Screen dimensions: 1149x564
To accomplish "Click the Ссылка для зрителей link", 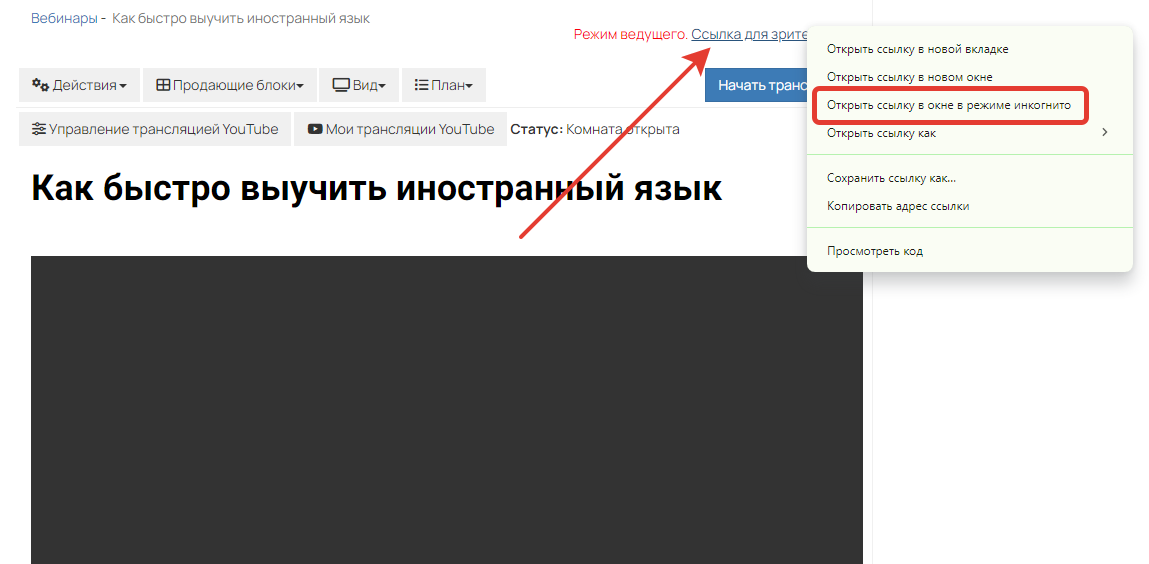I will [x=749, y=34].
